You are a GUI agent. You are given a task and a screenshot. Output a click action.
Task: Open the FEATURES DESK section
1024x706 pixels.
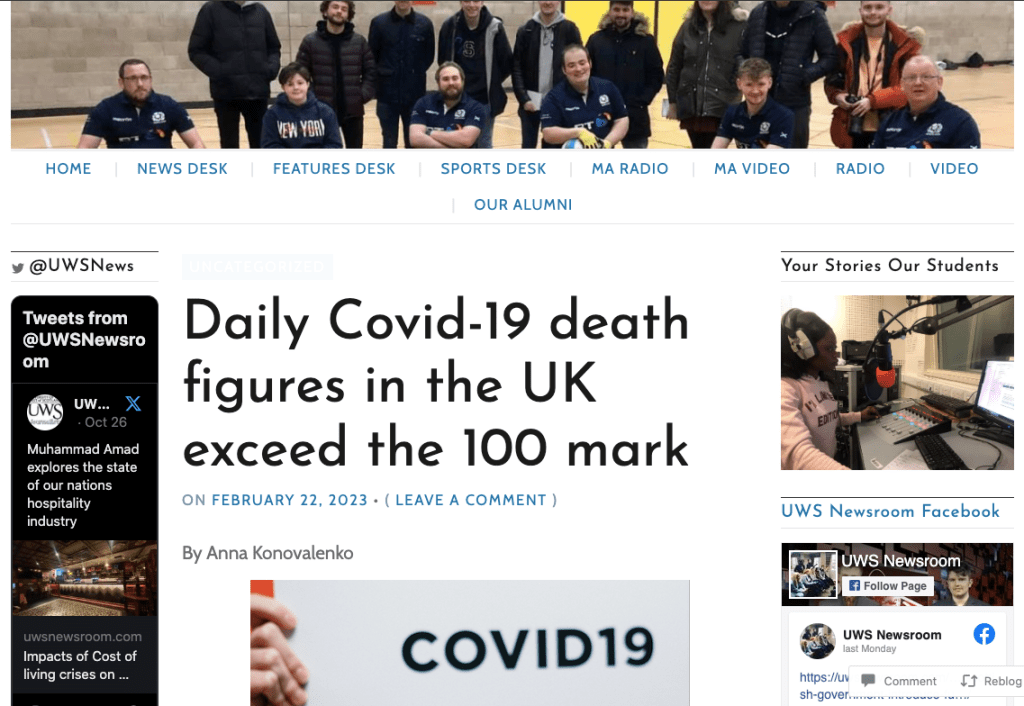coord(334,168)
